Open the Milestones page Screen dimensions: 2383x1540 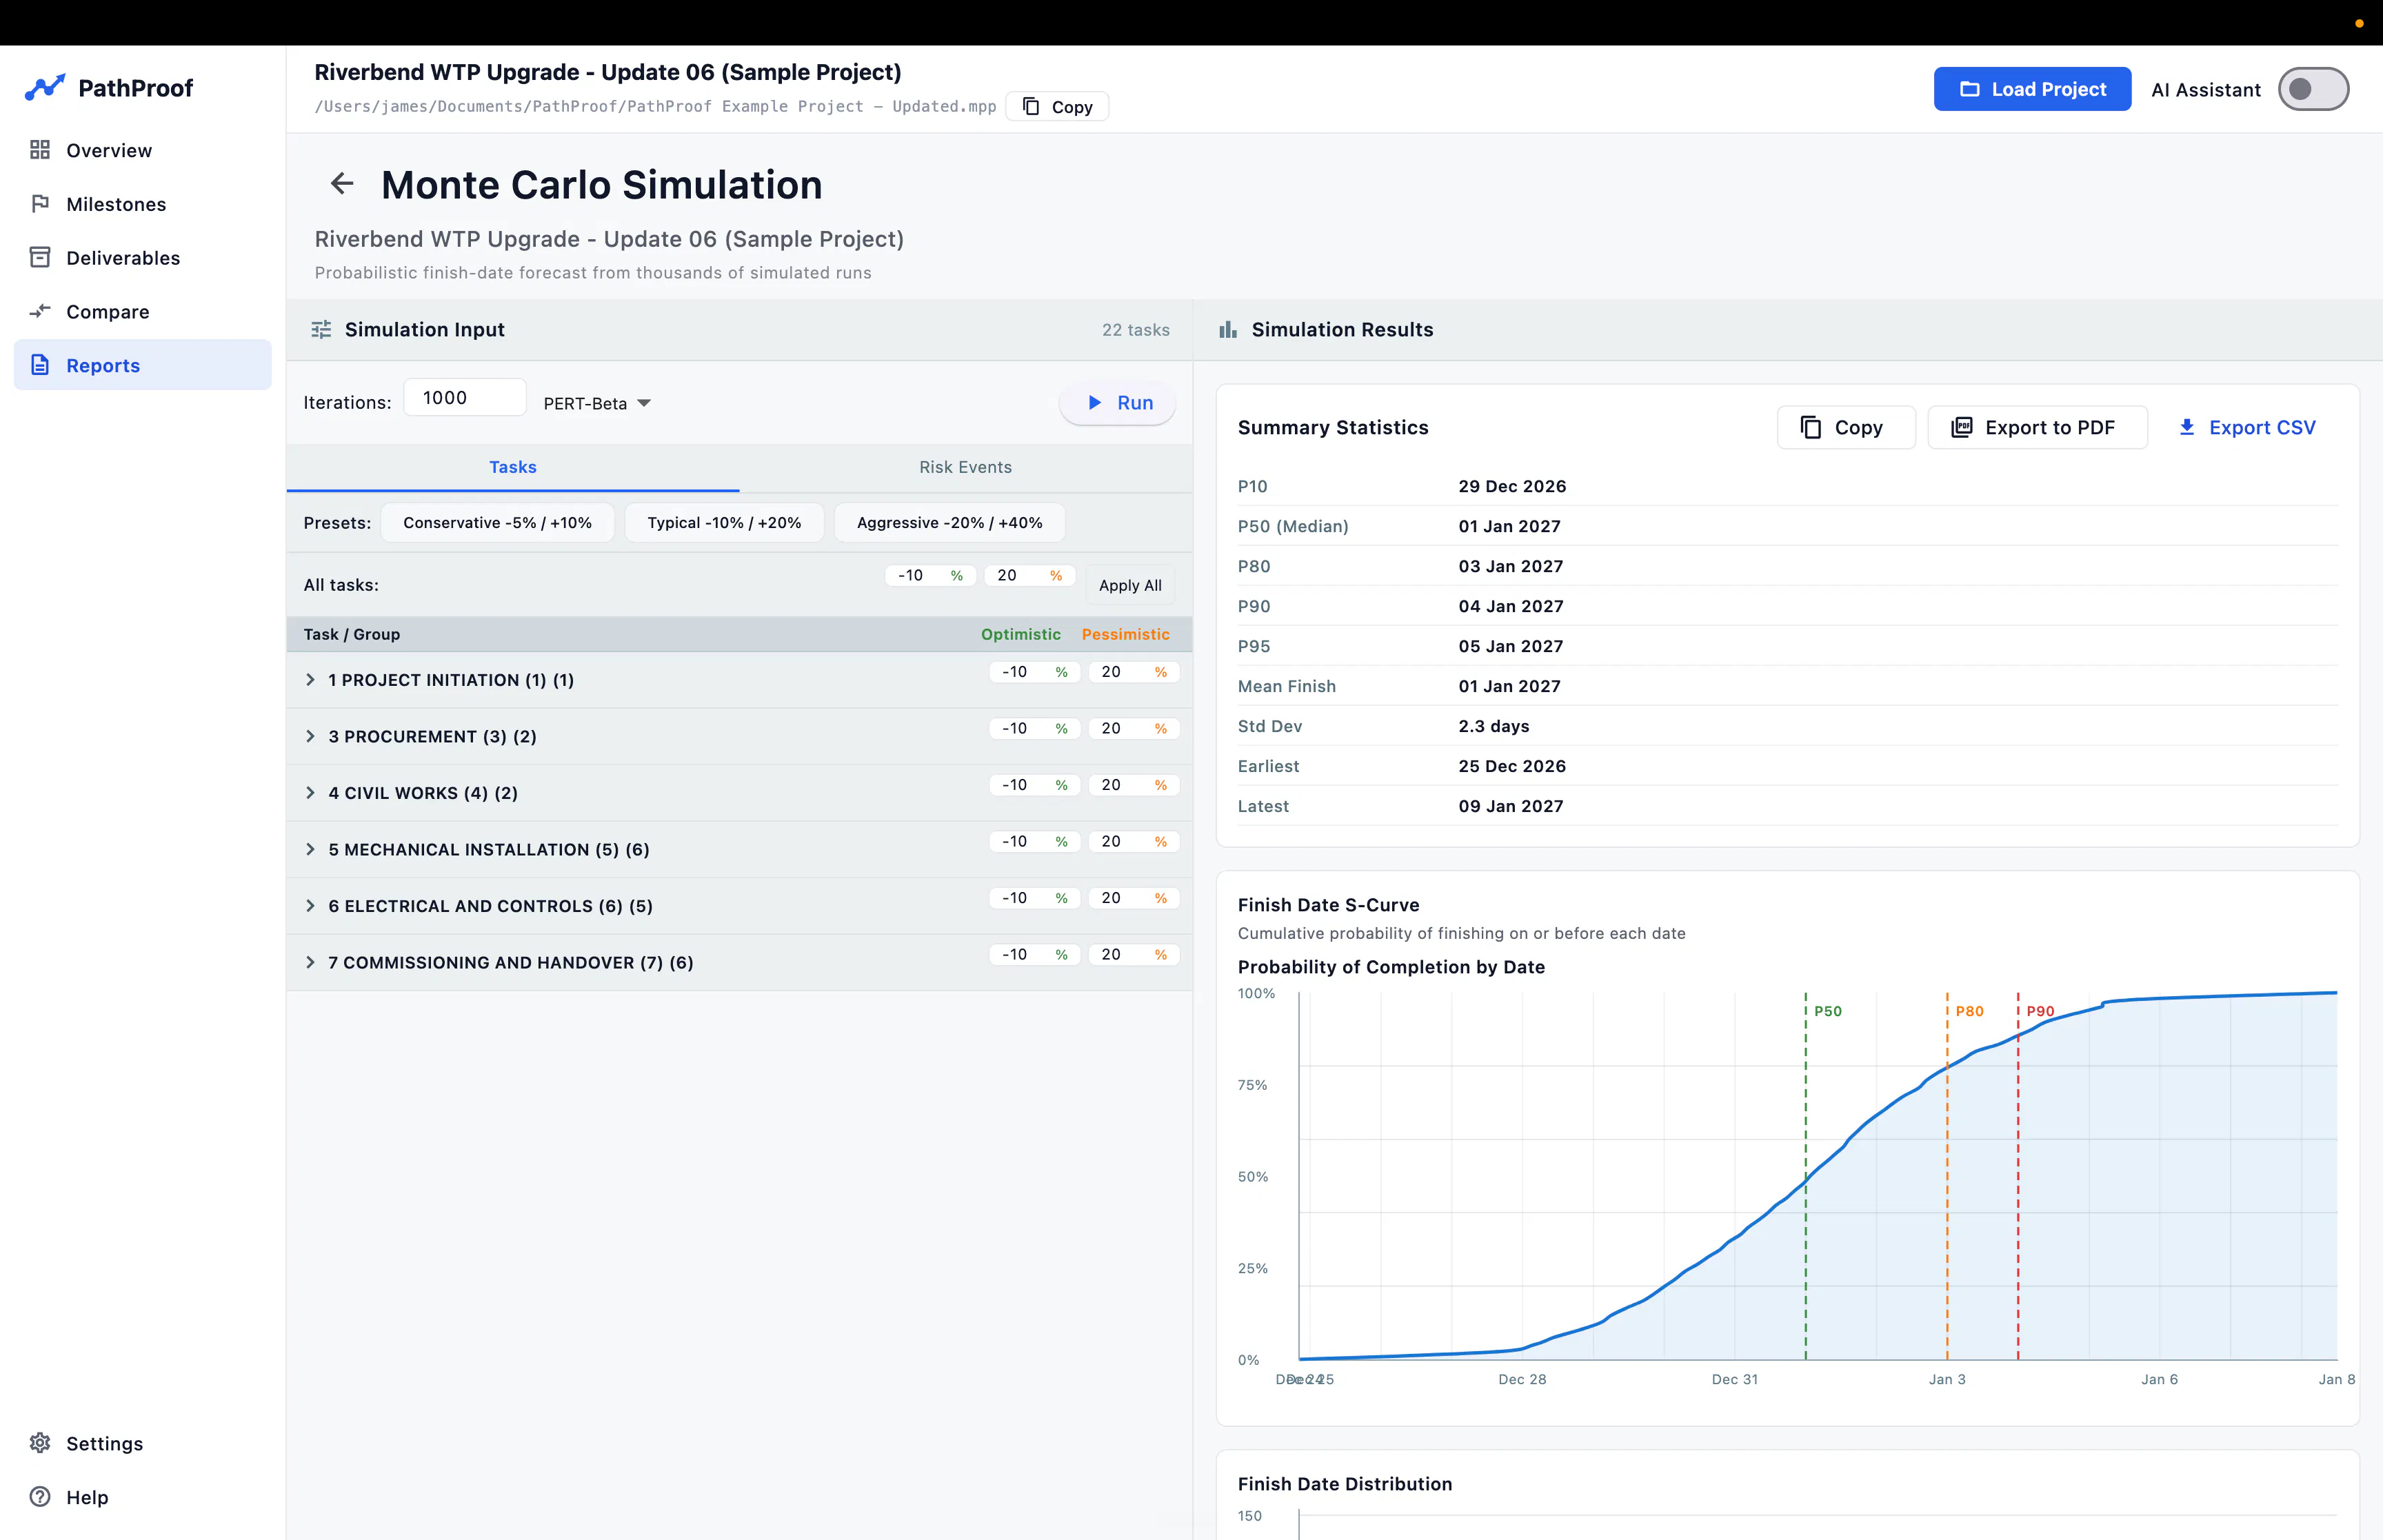[142, 204]
